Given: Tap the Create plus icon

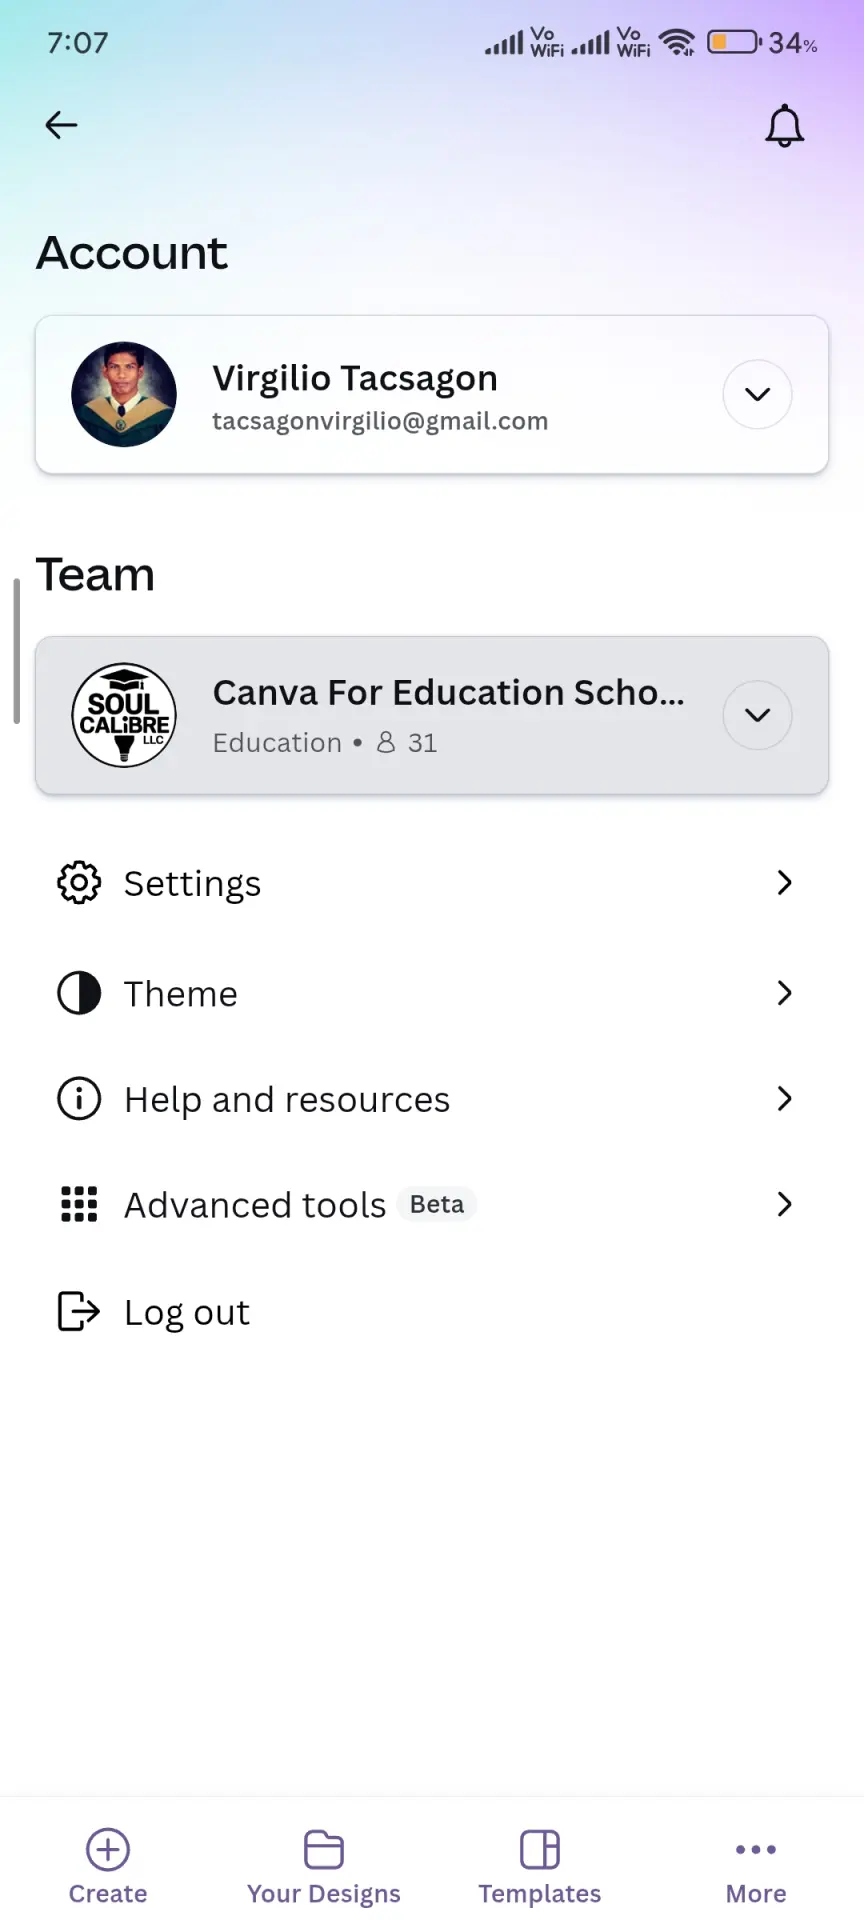Looking at the screenshot, I should point(108,1849).
